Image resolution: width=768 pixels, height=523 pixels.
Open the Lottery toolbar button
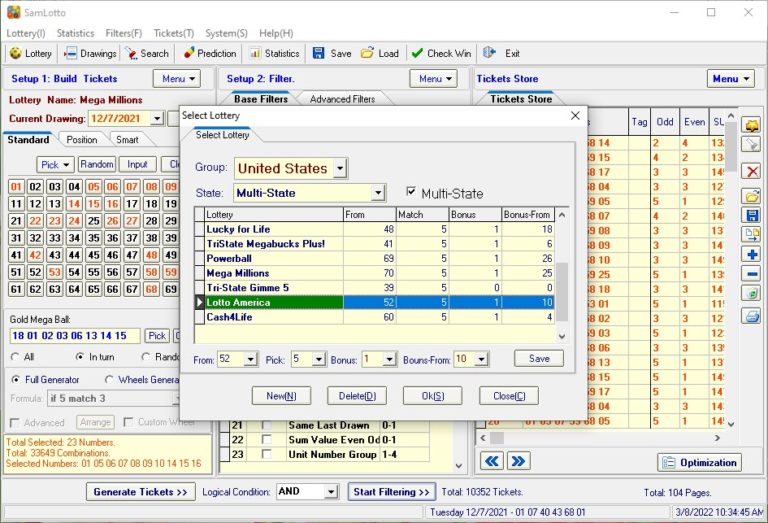(x=30, y=53)
